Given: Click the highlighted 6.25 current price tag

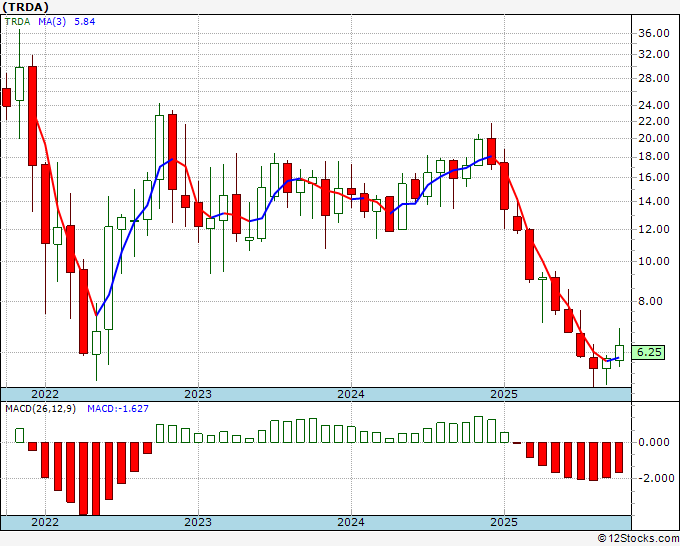Looking at the screenshot, I should (649, 353).
